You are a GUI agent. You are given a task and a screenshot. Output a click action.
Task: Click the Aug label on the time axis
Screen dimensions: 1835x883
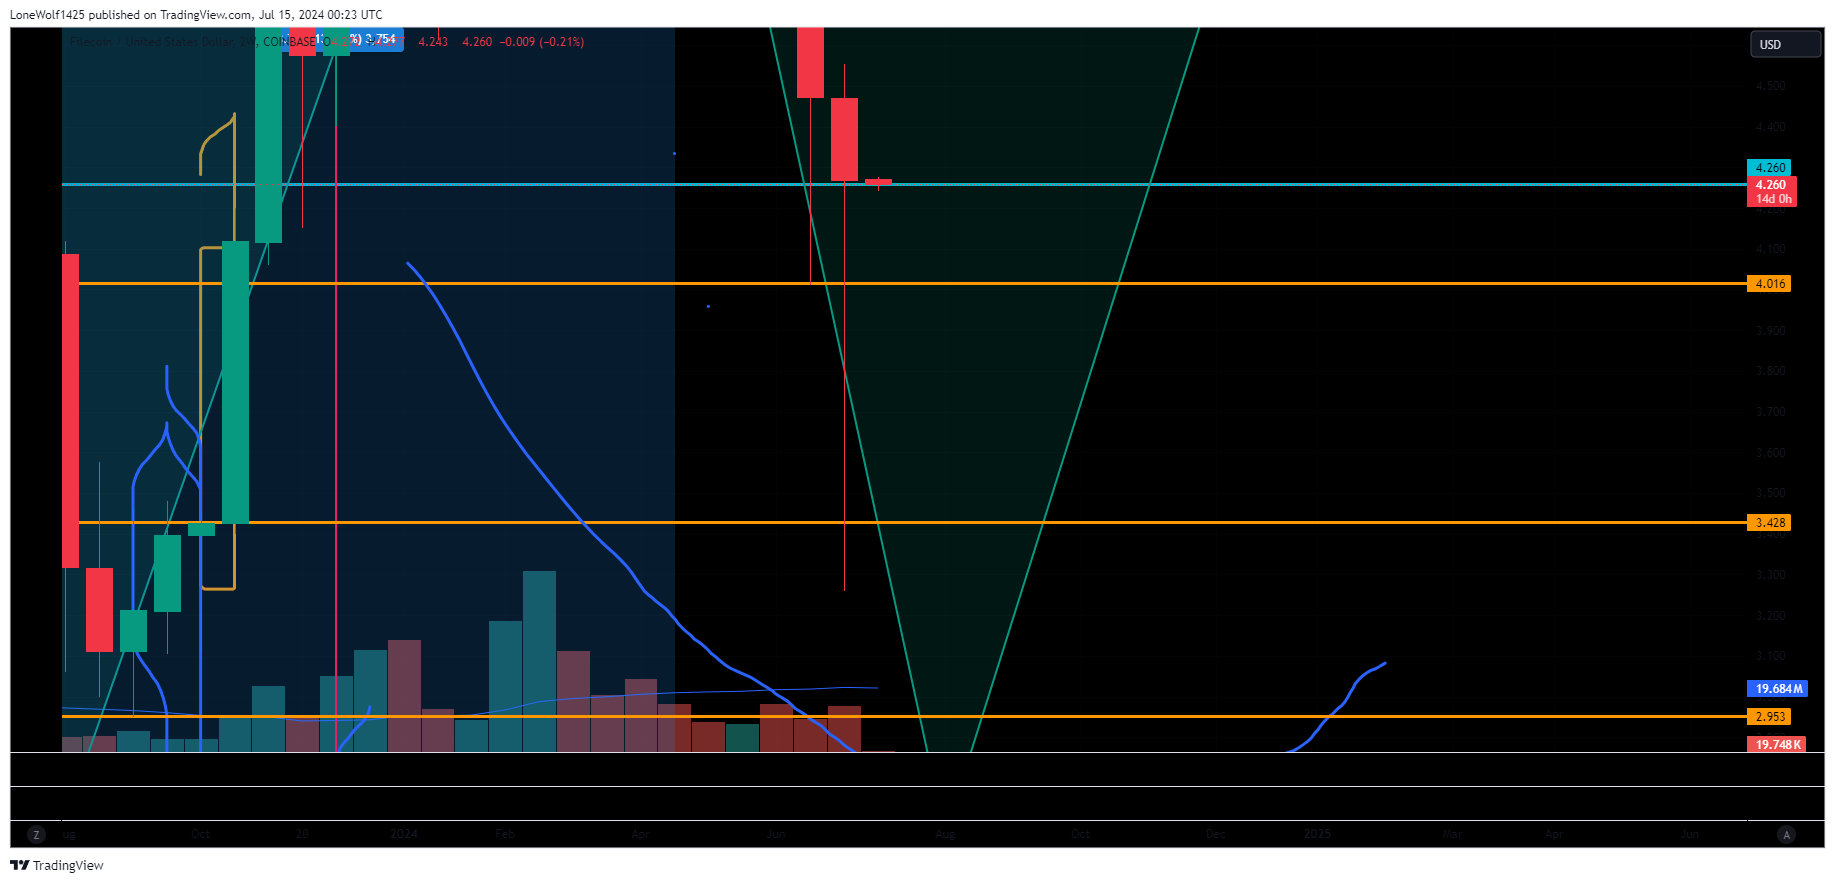[x=945, y=834]
